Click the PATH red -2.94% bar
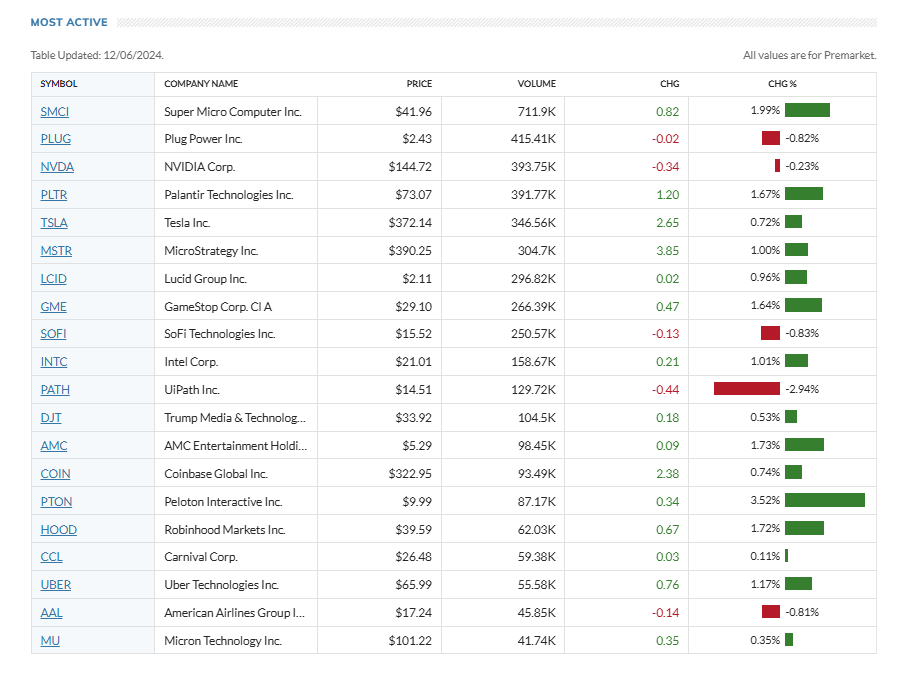Viewport: 910px width, 673px height. click(747, 389)
